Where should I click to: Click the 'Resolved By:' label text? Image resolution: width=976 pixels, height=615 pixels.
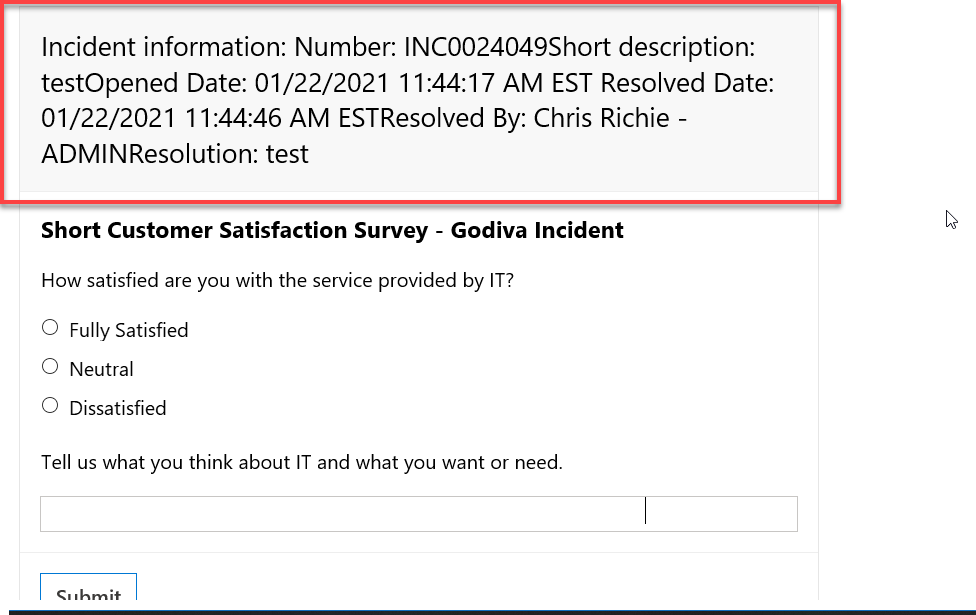pyautogui.click(x=453, y=118)
